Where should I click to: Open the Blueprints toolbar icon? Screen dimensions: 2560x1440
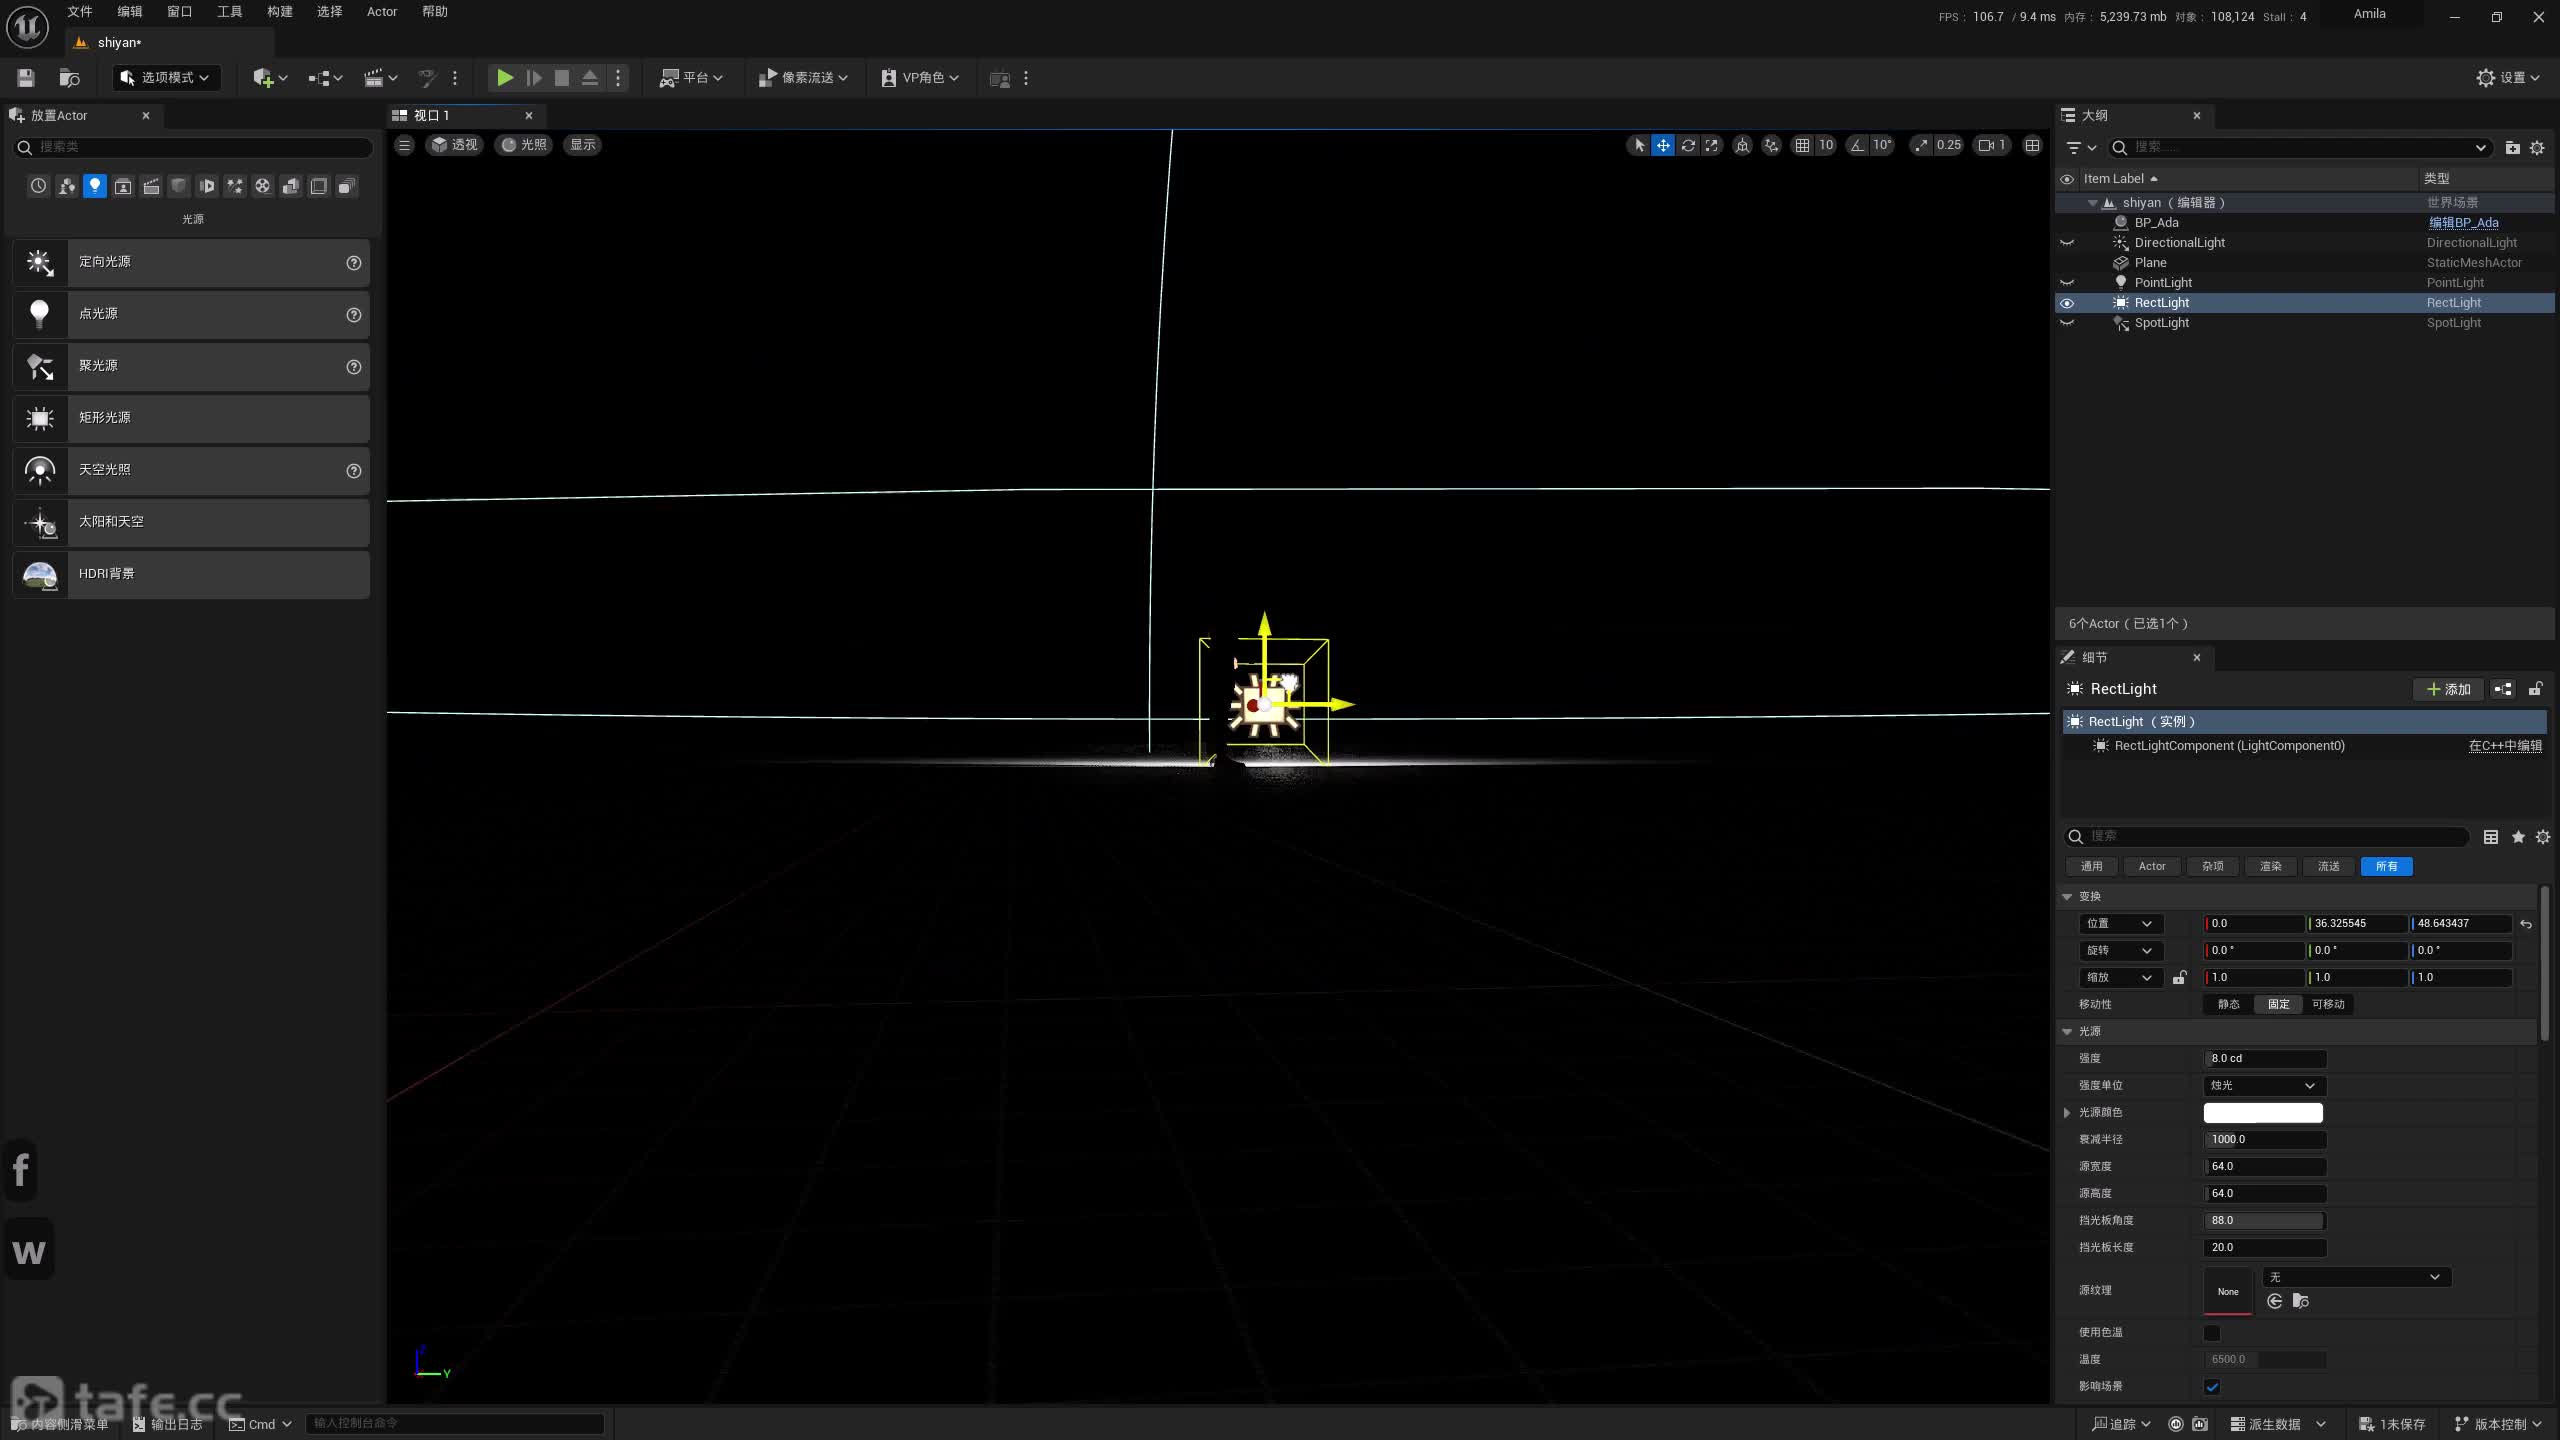pyautogui.click(x=325, y=78)
